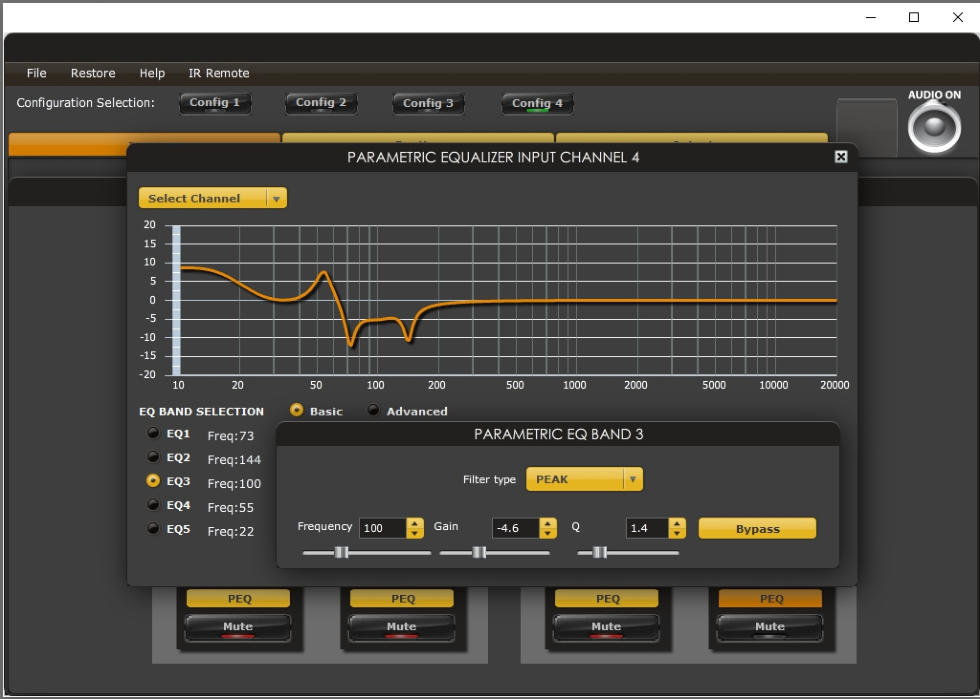Screen dimensions: 980x699
Task: Click the Bypass button
Action: [757, 528]
